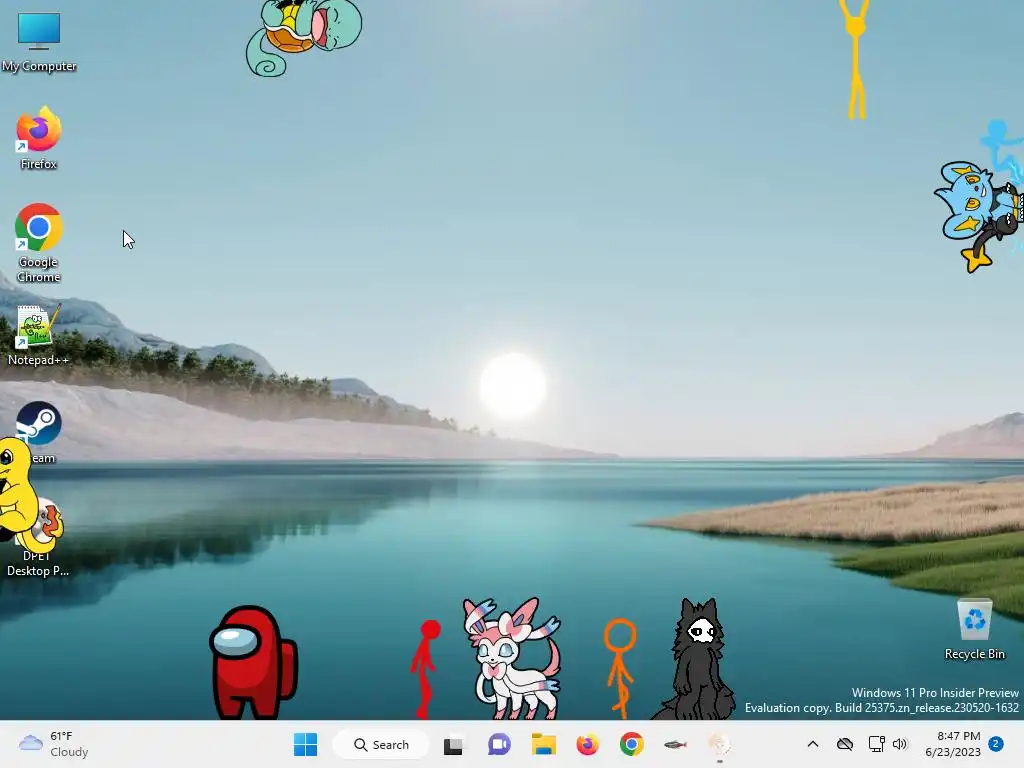
Task: Open the Chat app in taskbar
Action: click(499, 744)
